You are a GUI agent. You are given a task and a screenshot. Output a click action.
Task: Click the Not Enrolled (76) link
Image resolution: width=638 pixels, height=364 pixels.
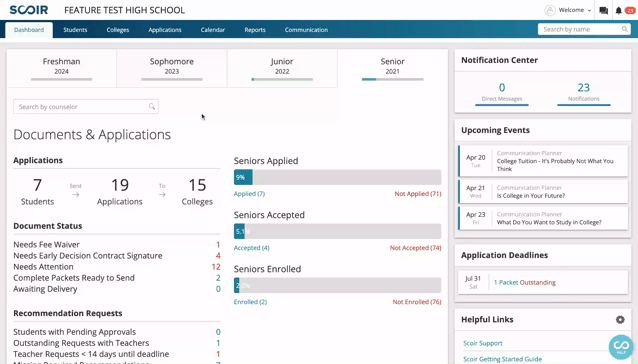417,302
